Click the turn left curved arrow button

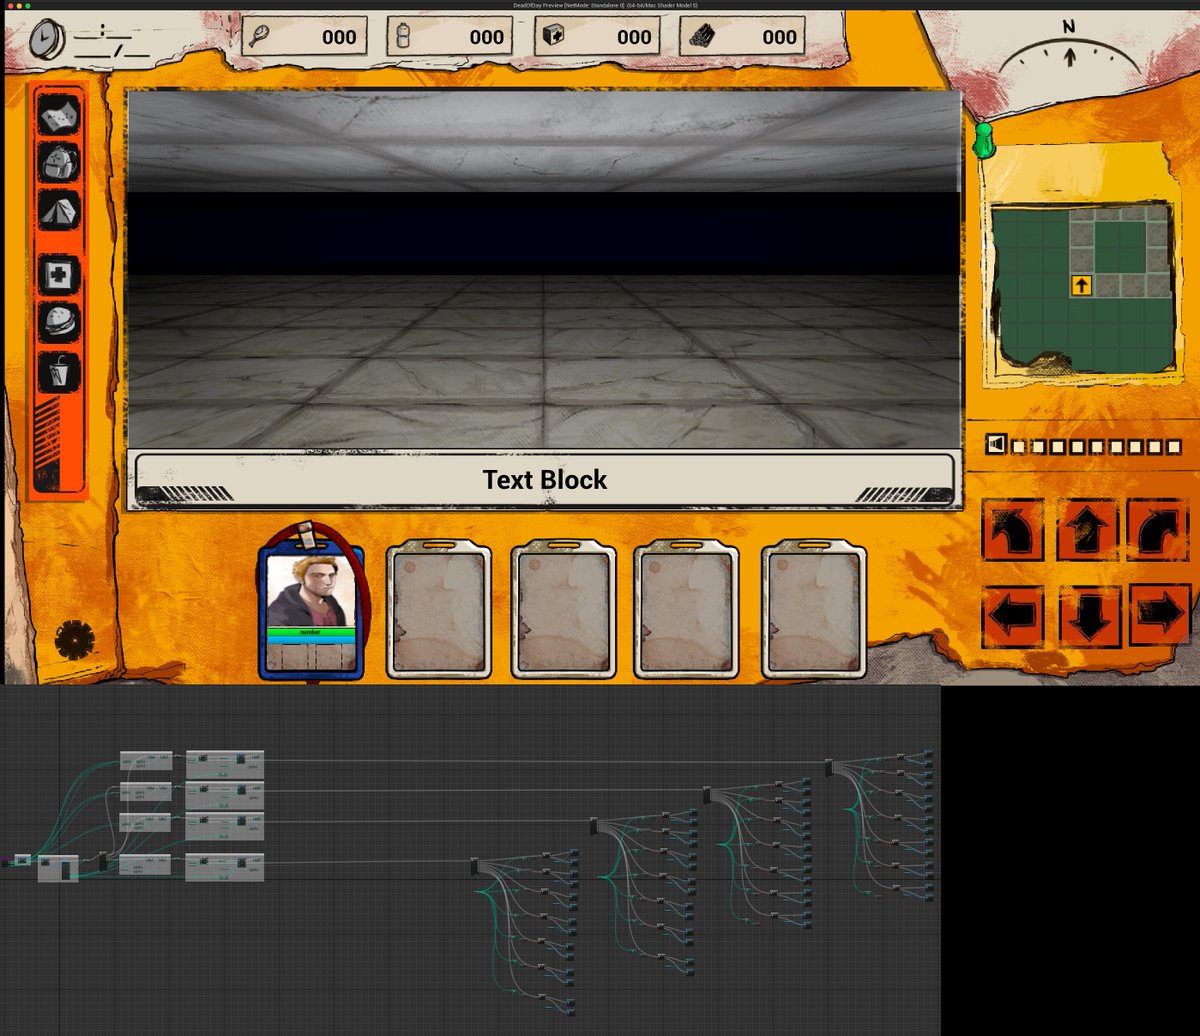tap(1014, 530)
